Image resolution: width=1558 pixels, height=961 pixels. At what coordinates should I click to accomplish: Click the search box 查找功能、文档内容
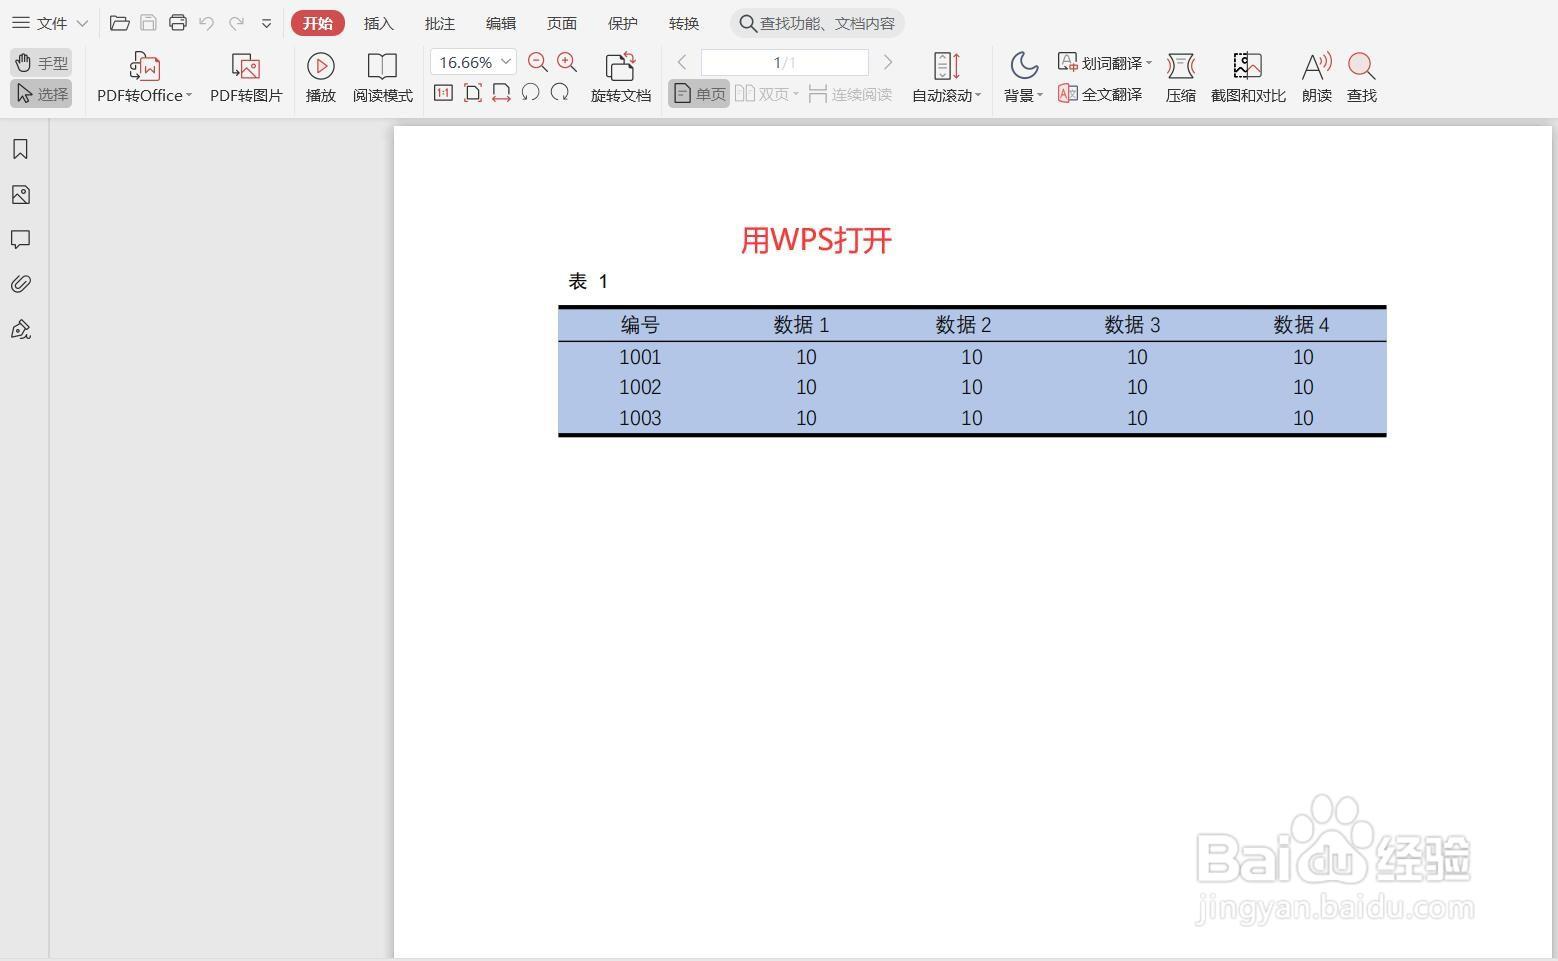(x=818, y=23)
